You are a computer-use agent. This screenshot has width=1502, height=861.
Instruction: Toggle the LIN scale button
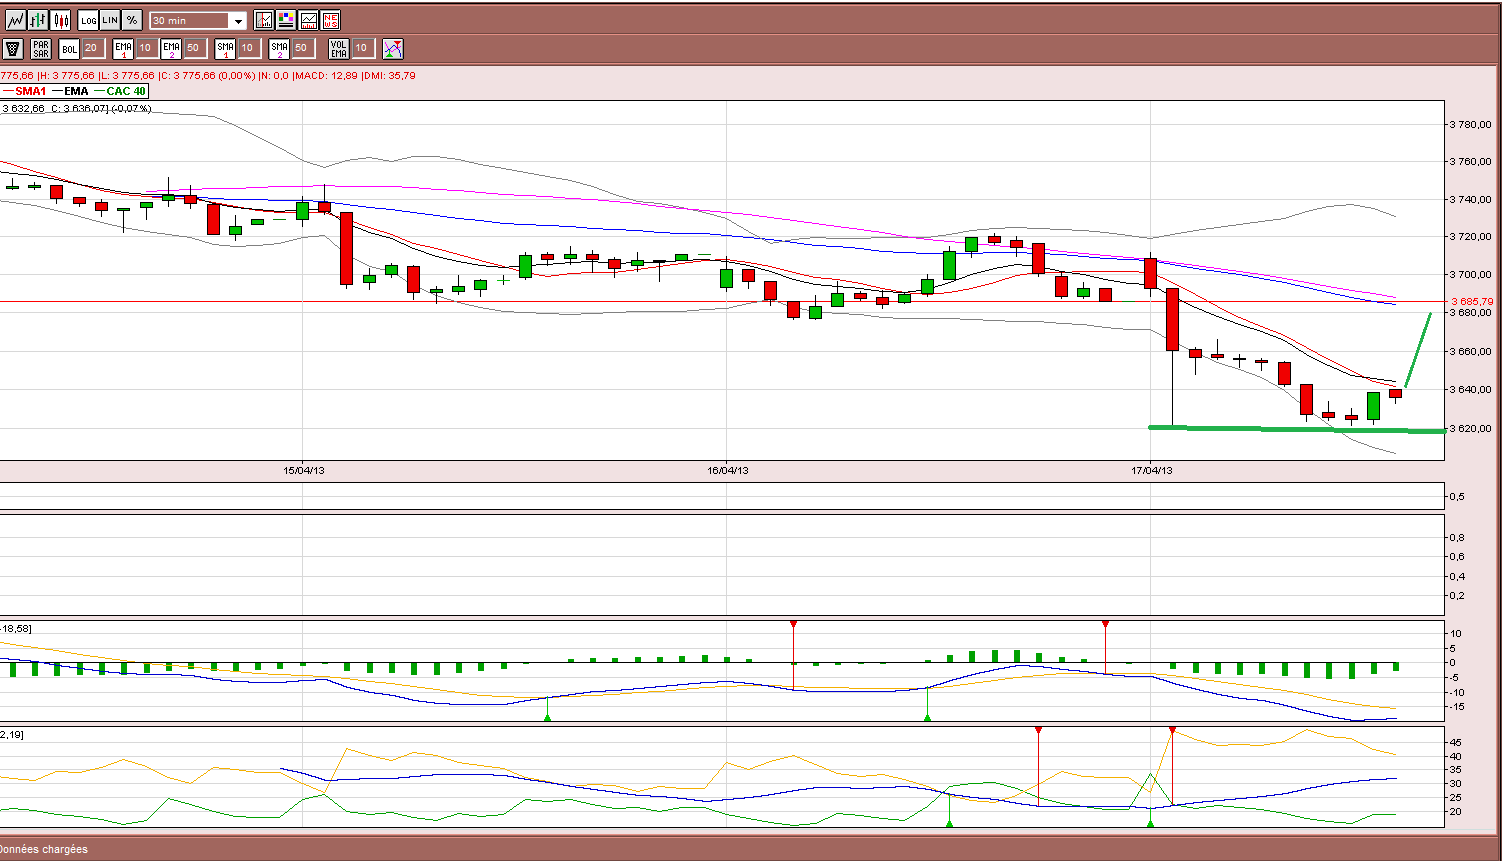[110, 20]
